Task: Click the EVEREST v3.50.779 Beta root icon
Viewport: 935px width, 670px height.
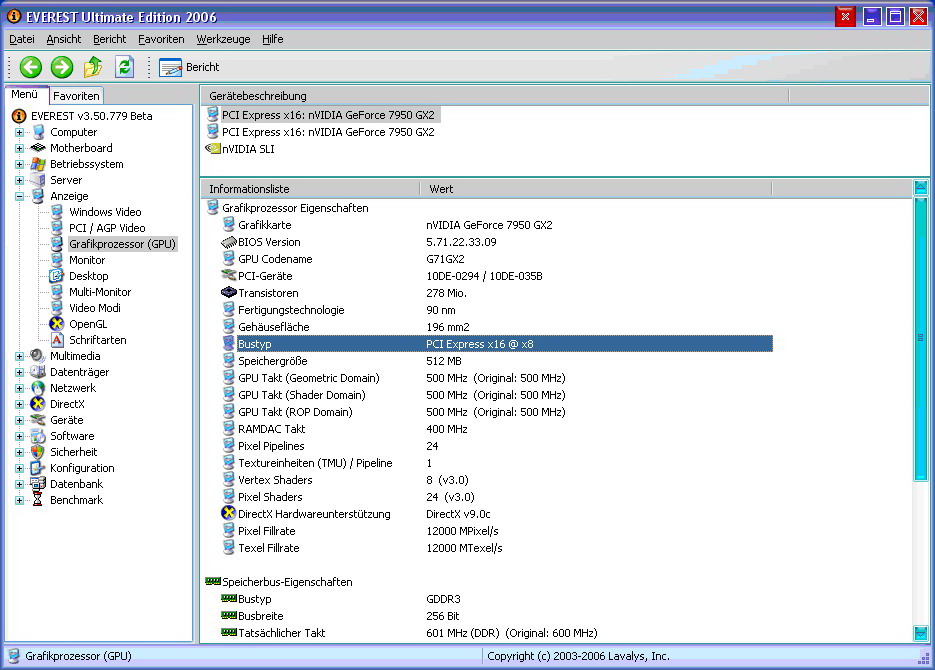Action: (19, 116)
